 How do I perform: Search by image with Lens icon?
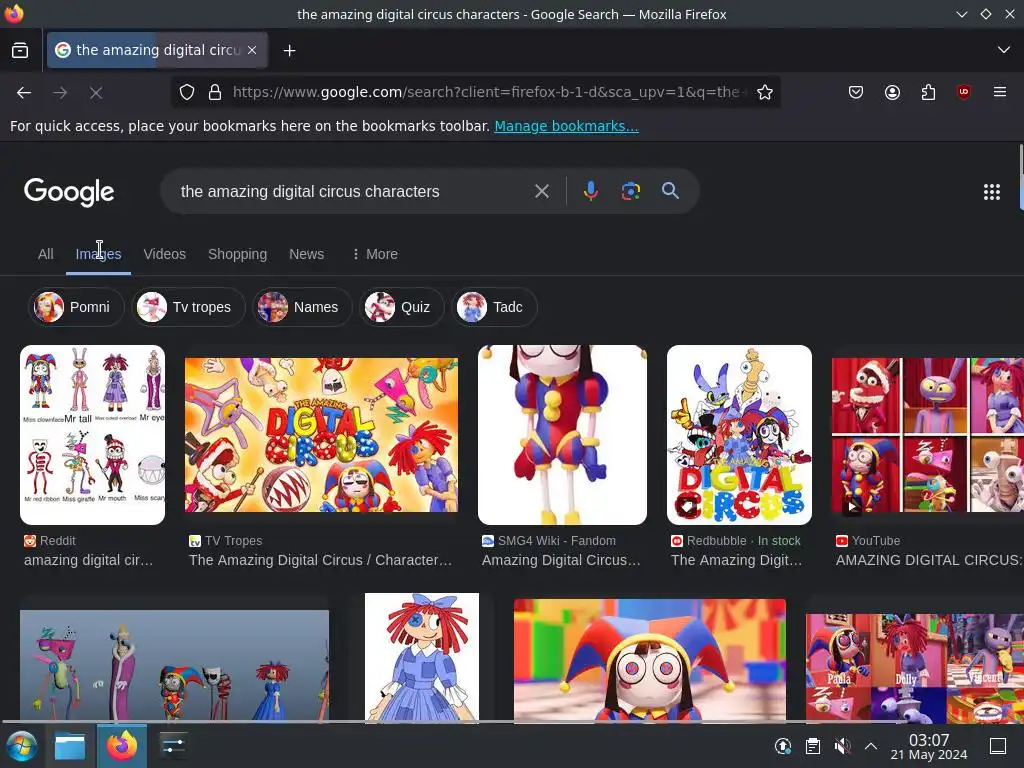click(630, 191)
